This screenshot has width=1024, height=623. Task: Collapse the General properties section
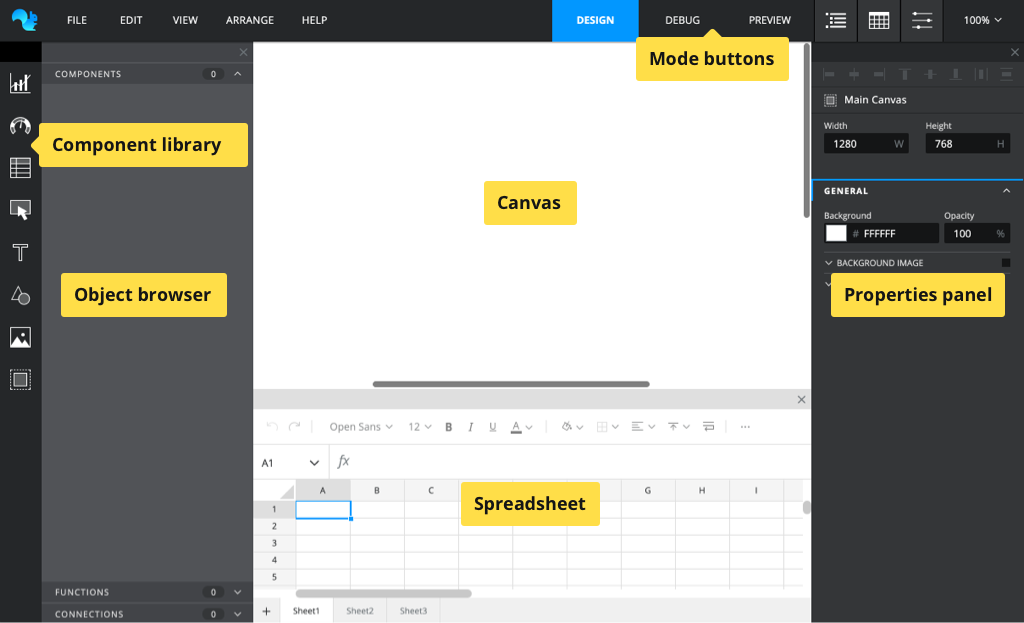[1006, 191]
